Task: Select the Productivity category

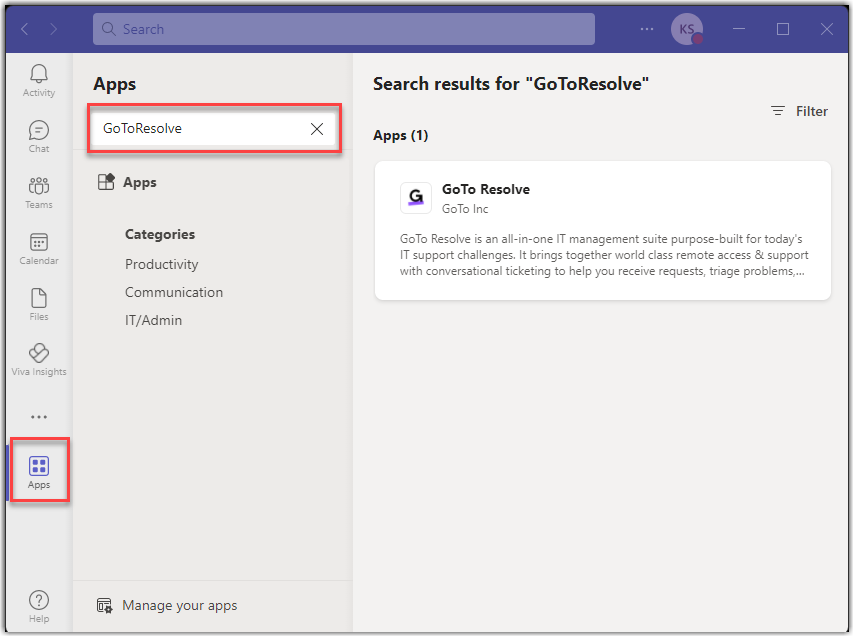Action: click(162, 264)
